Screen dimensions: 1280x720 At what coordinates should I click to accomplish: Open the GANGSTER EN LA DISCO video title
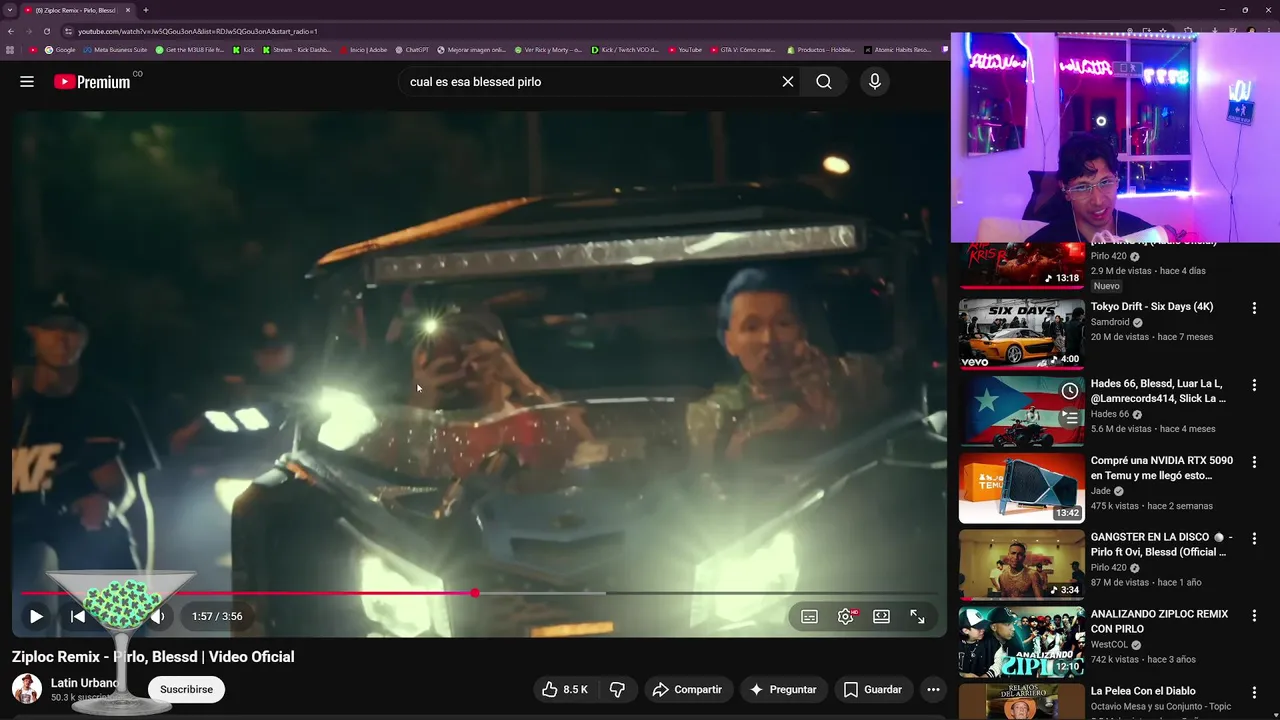[1160, 544]
